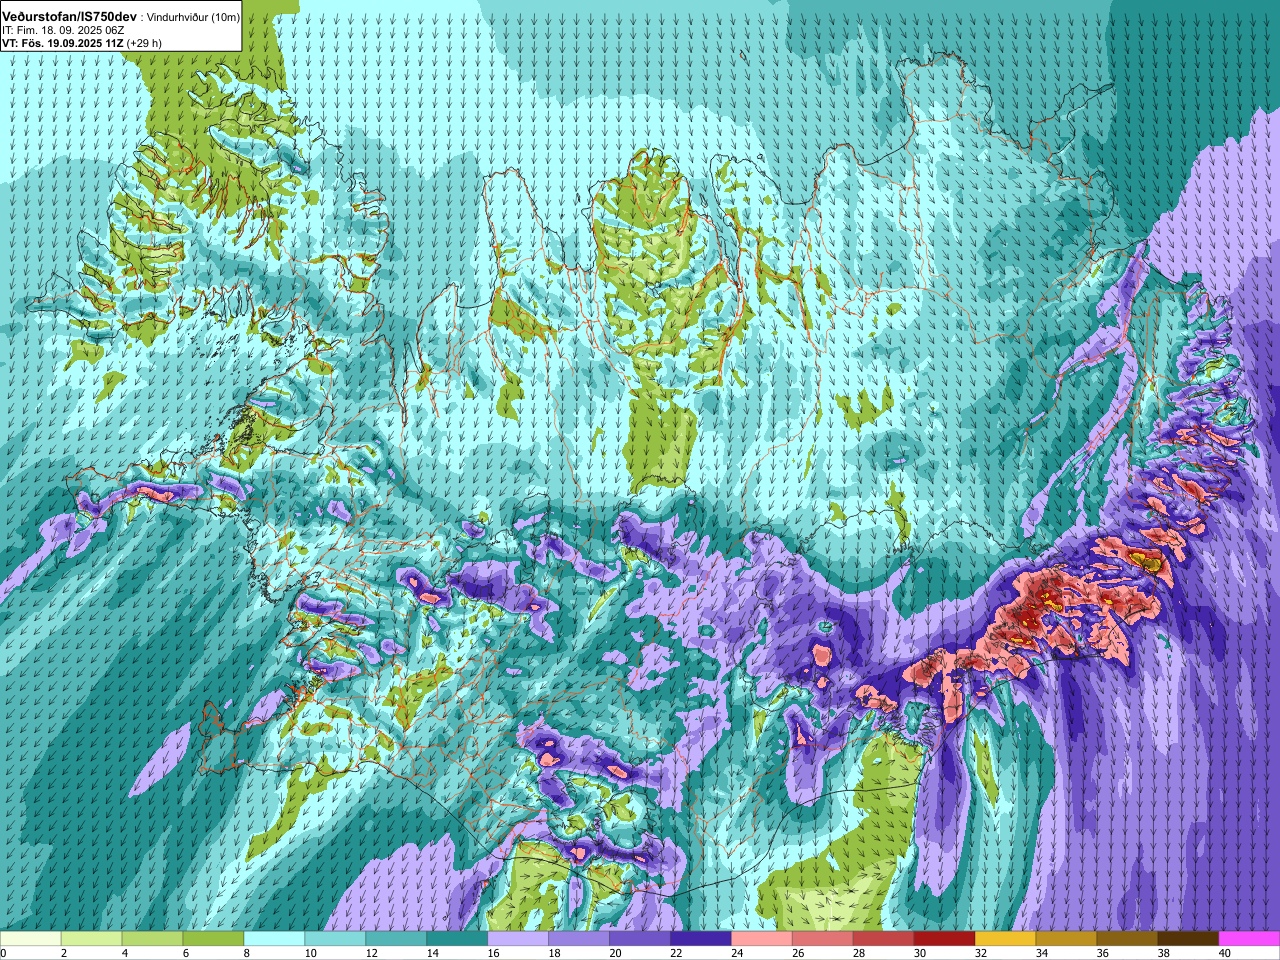The image size is (1280, 960).
Task: Click the brown 36–38 legend swatch
Action: 1128,939
